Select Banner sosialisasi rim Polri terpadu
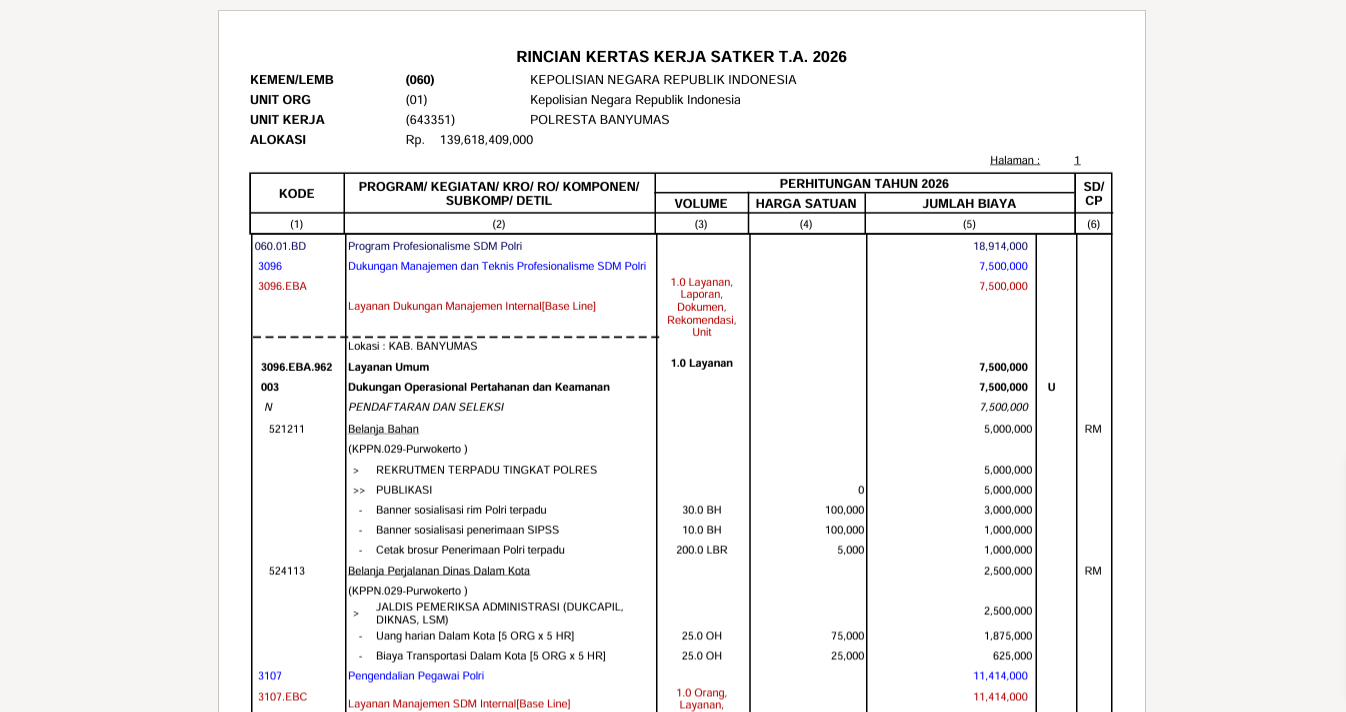The image size is (1346, 712). tap(461, 510)
